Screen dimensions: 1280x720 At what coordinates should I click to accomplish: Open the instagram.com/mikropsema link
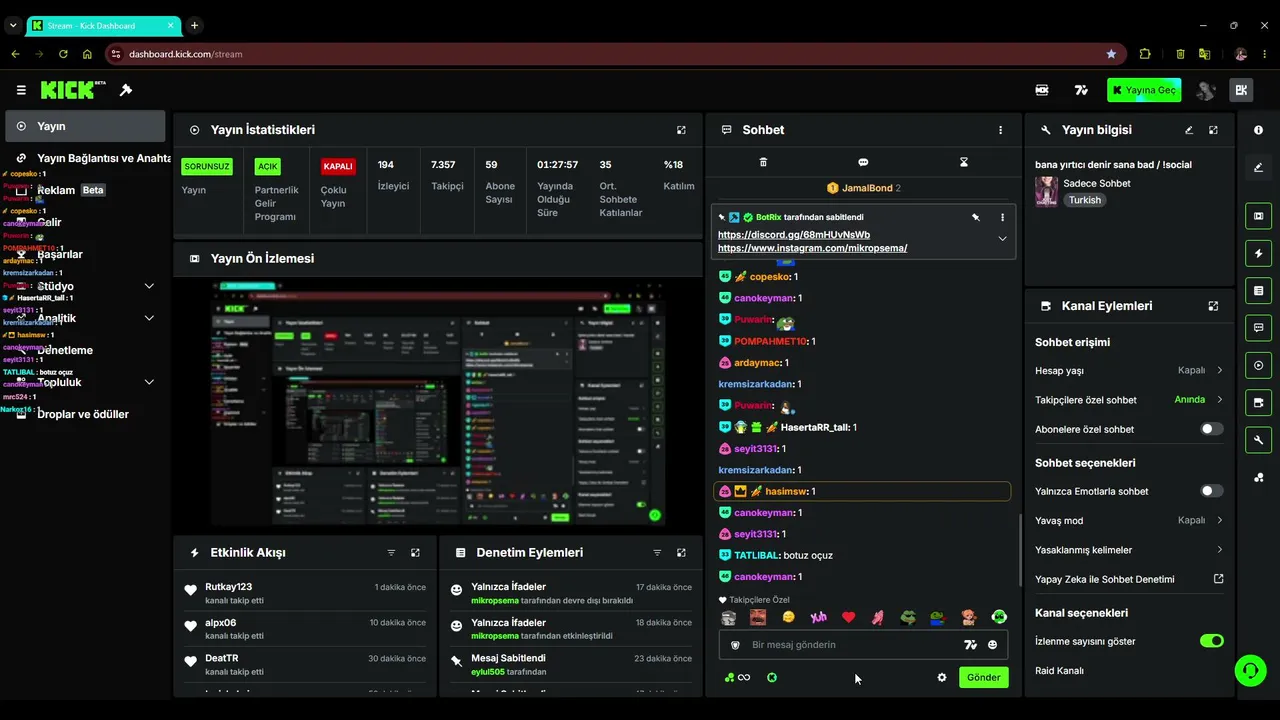tap(812, 248)
